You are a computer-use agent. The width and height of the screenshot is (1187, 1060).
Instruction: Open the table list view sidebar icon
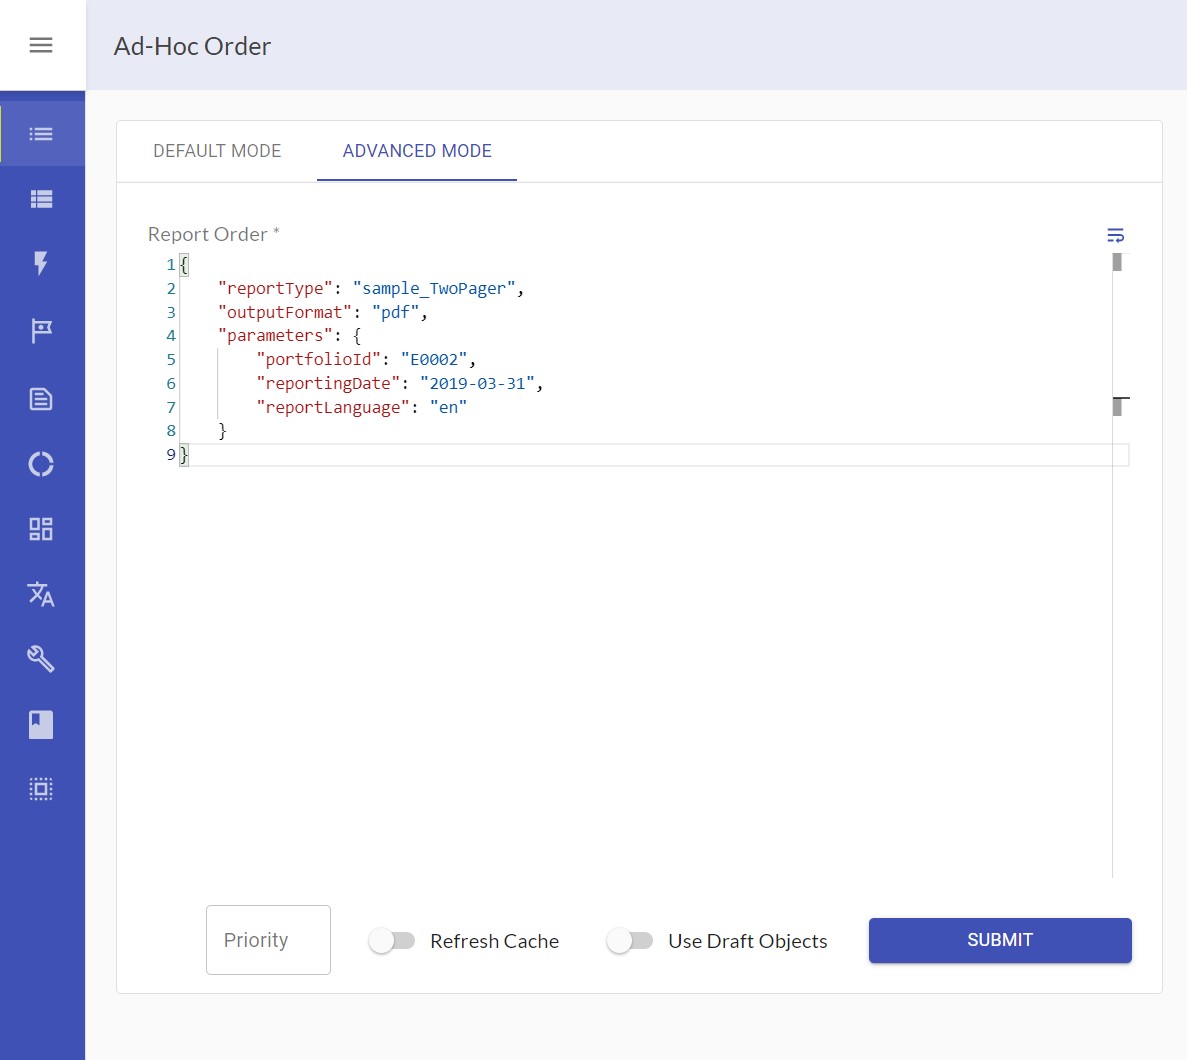tap(41, 199)
